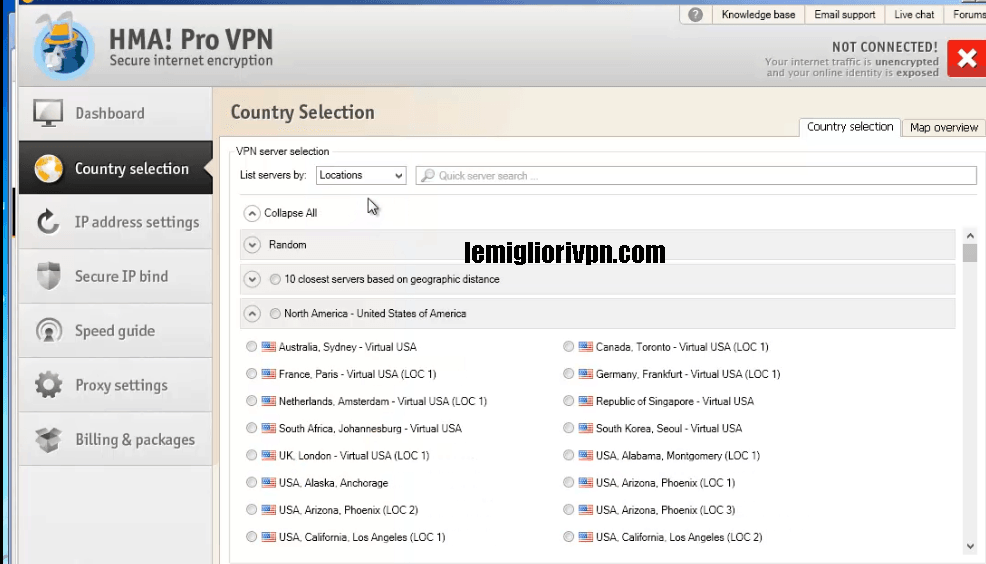The width and height of the screenshot is (986, 564).
Task: Click the red not-connected X icon
Action: pyautogui.click(x=967, y=58)
